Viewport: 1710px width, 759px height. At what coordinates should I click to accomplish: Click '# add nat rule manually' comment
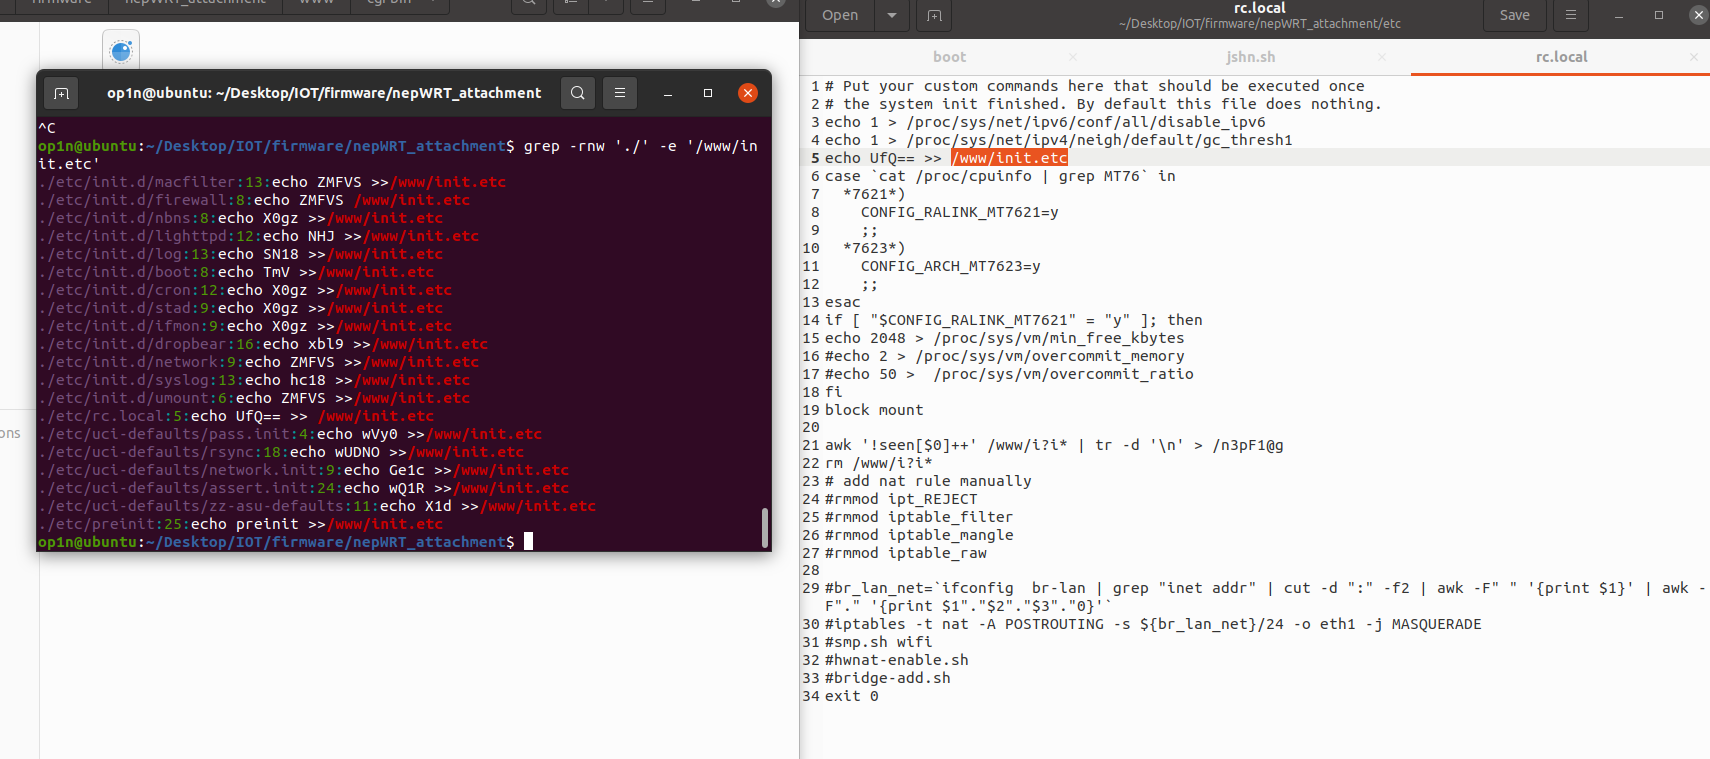[x=928, y=481]
